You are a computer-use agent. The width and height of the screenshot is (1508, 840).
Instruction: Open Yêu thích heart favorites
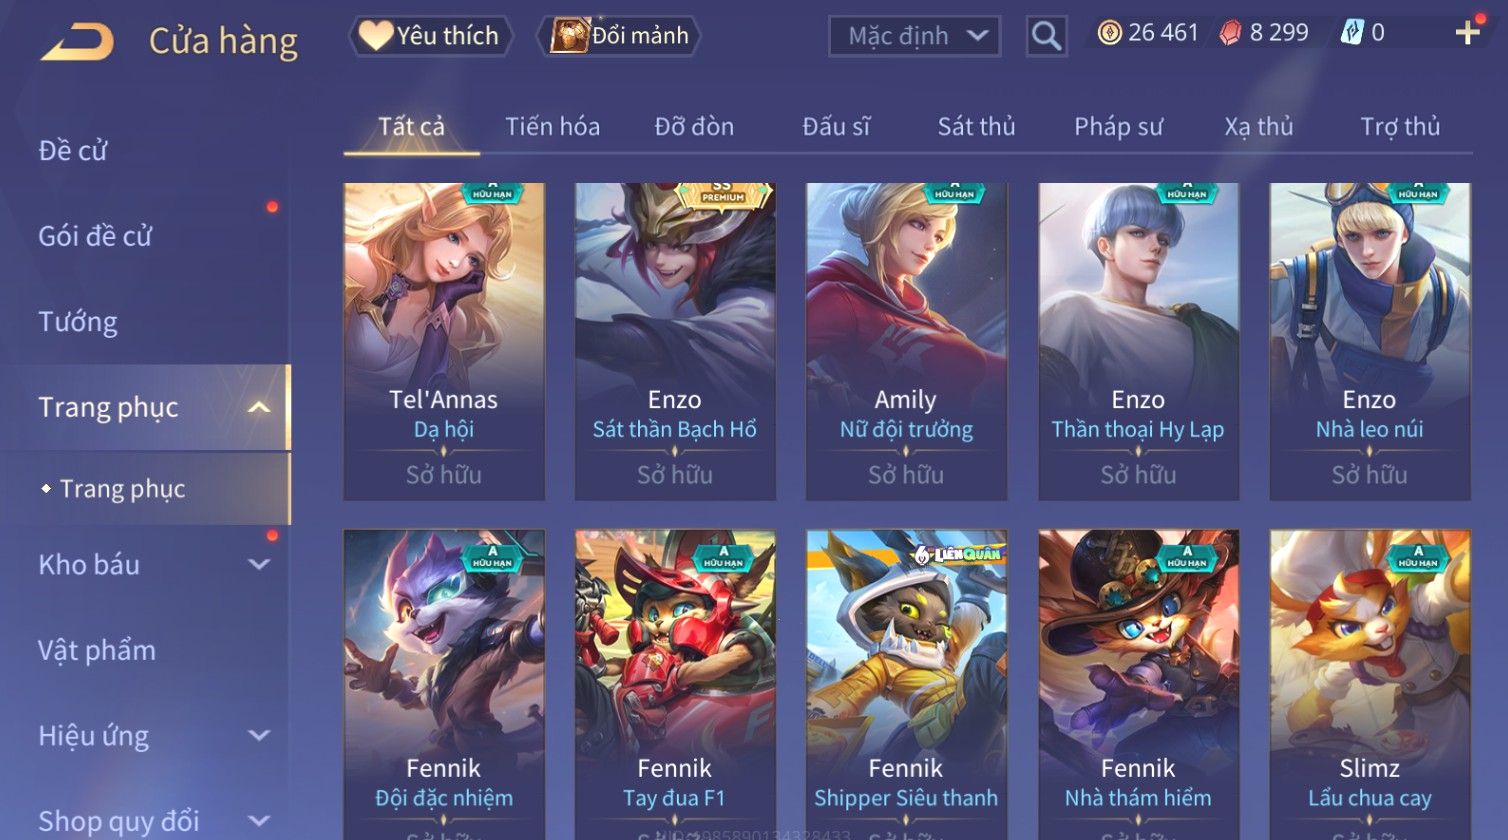[x=430, y=36]
